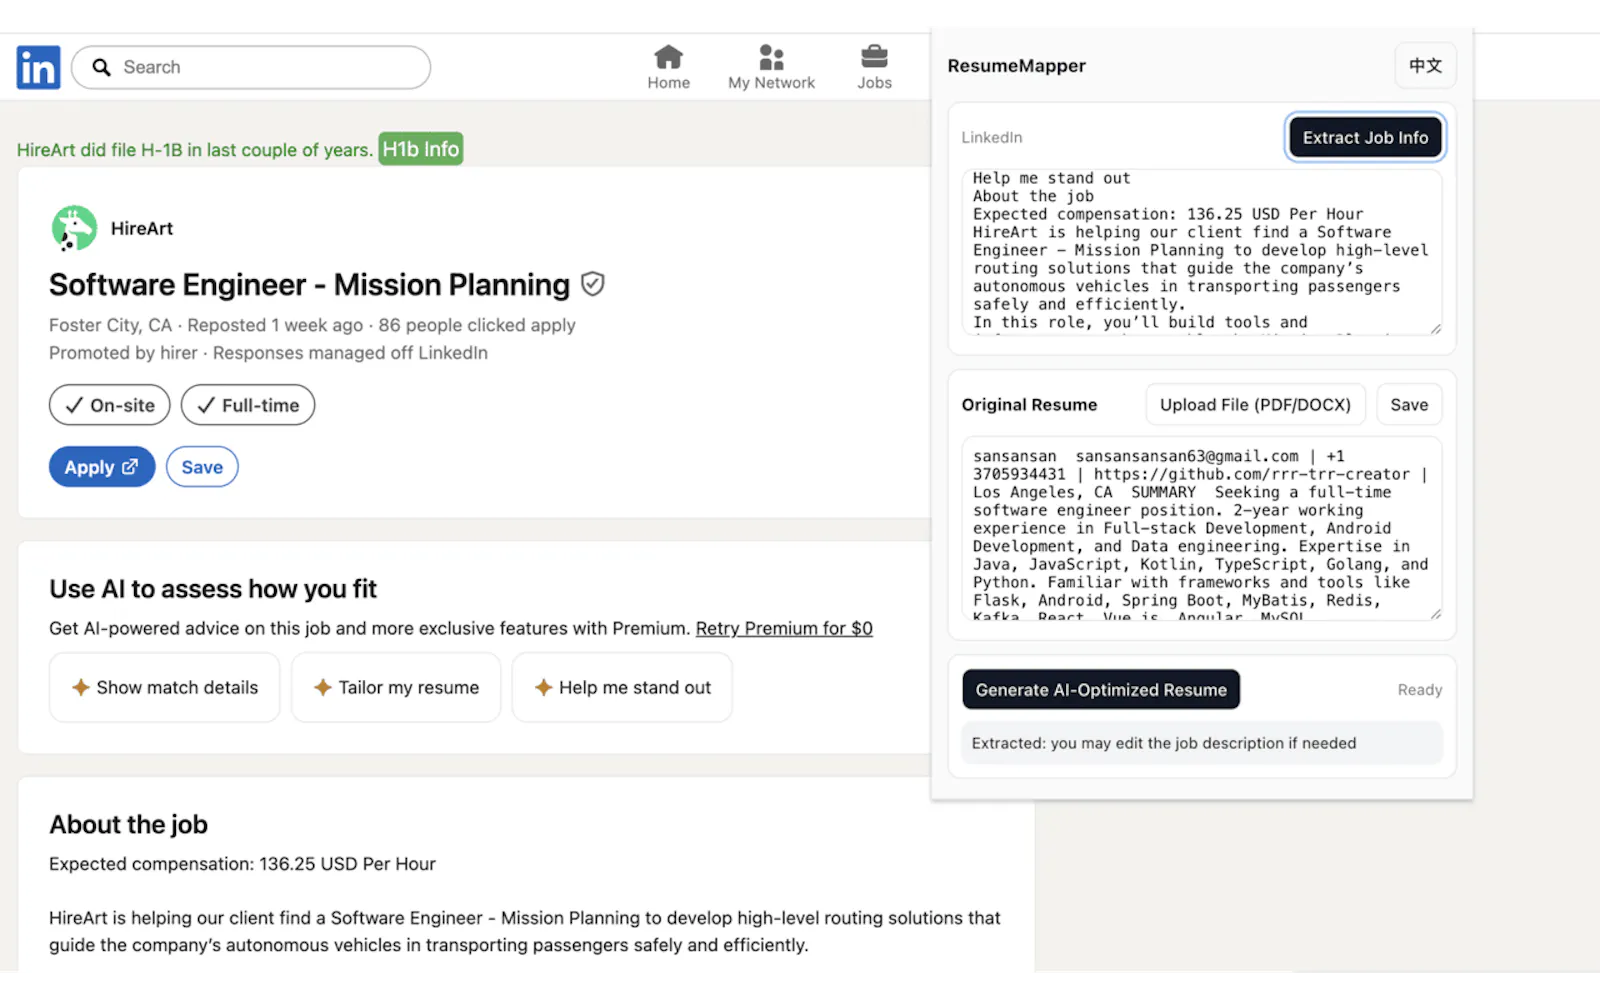
Task: Click Extract Job Info in ResumeMapper
Action: click(x=1365, y=138)
